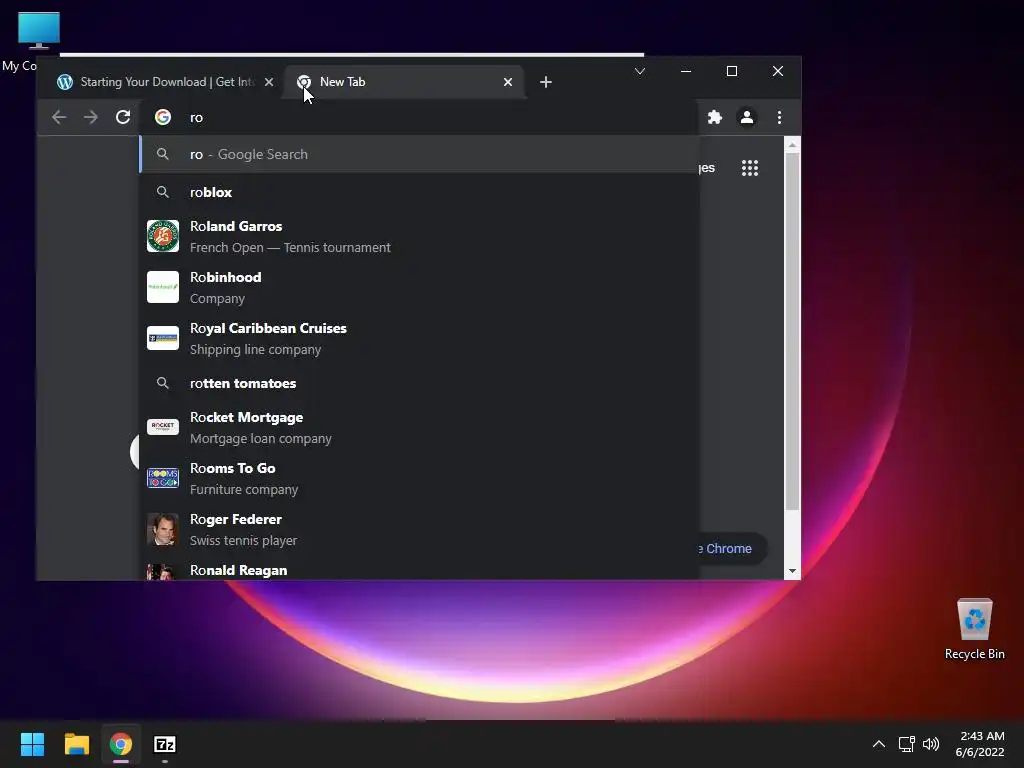Click the Roland Garros logo thumbnail

coord(163,236)
